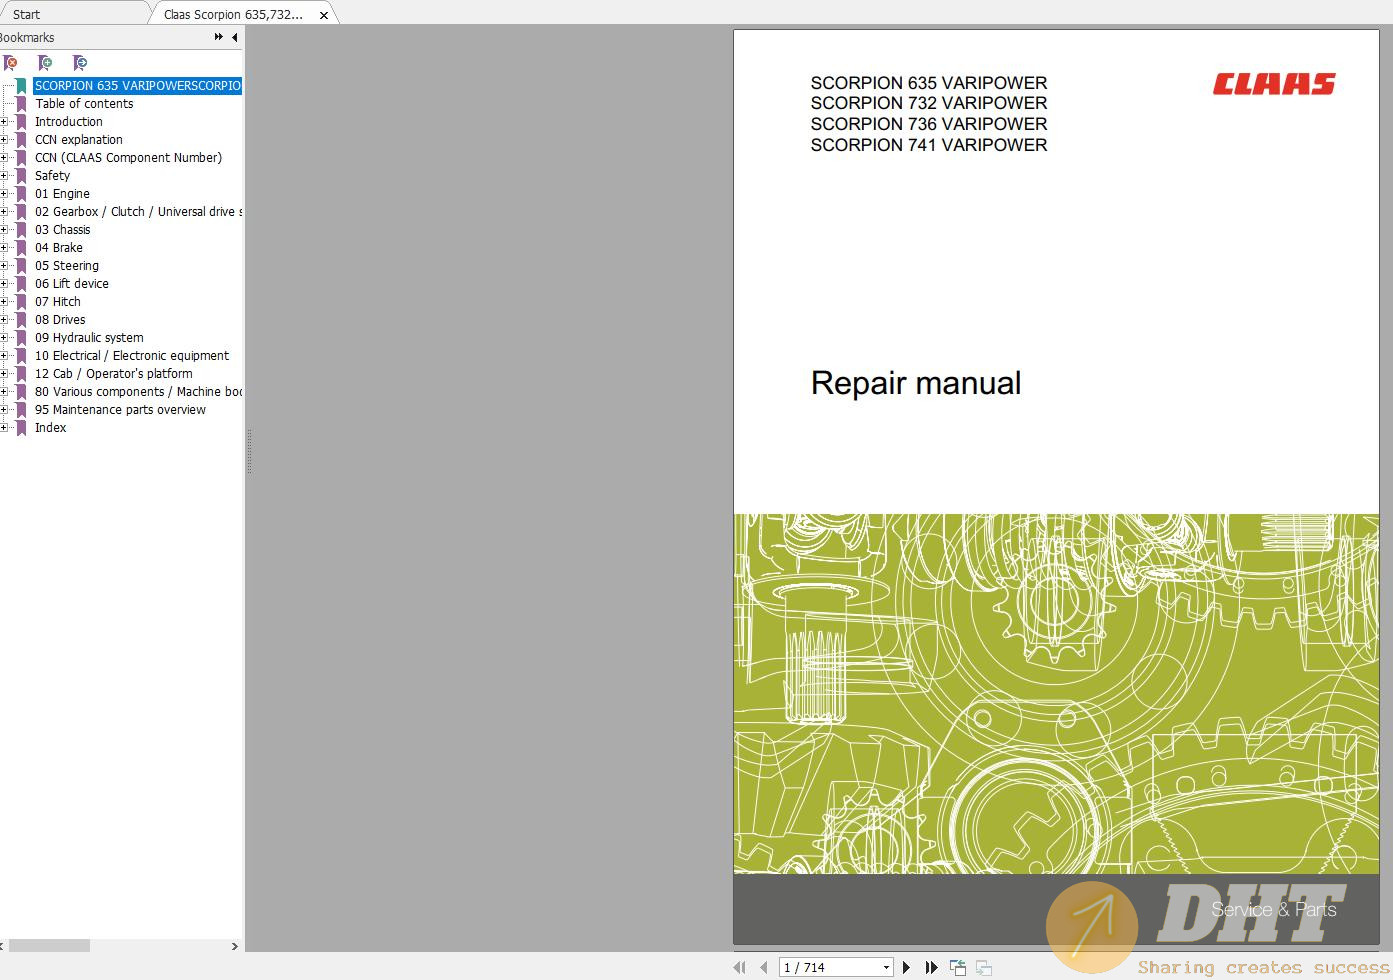The image size is (1393, 980).
Task: Jump to the last page
Action: [931, 967]
